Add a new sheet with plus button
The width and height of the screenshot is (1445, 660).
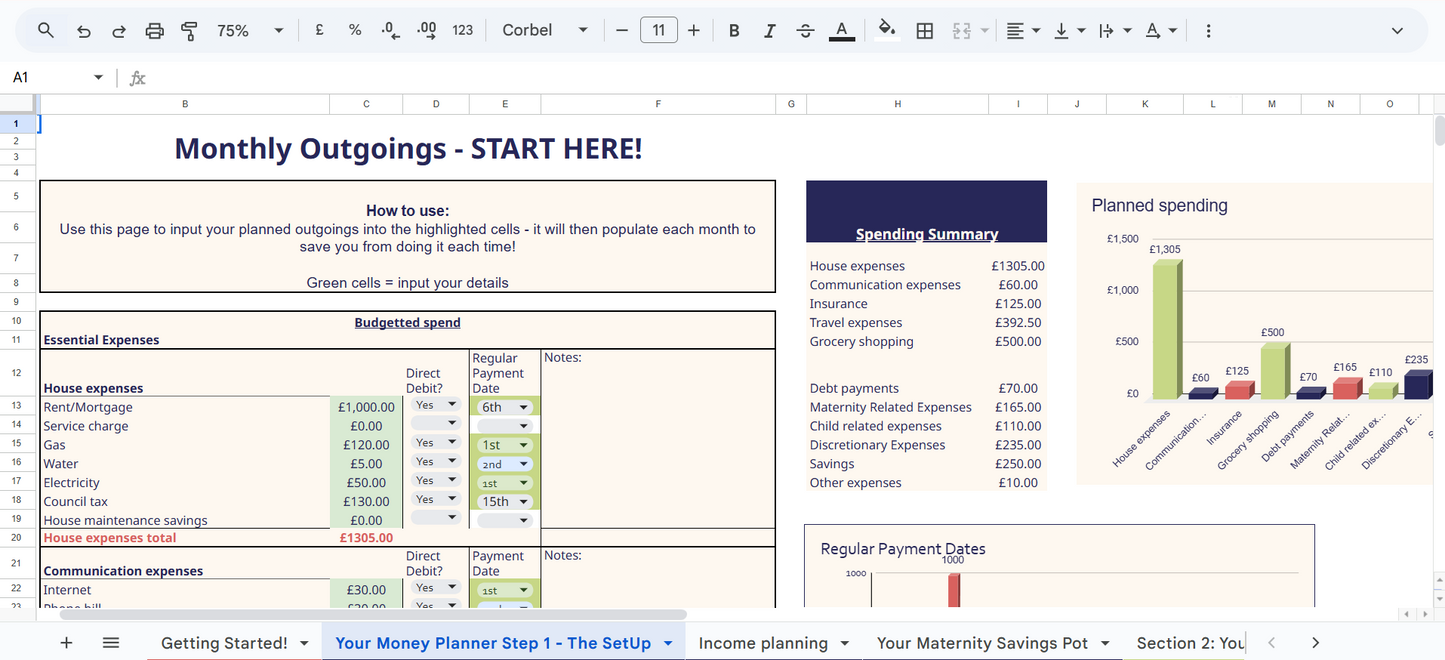click(66, 643)
